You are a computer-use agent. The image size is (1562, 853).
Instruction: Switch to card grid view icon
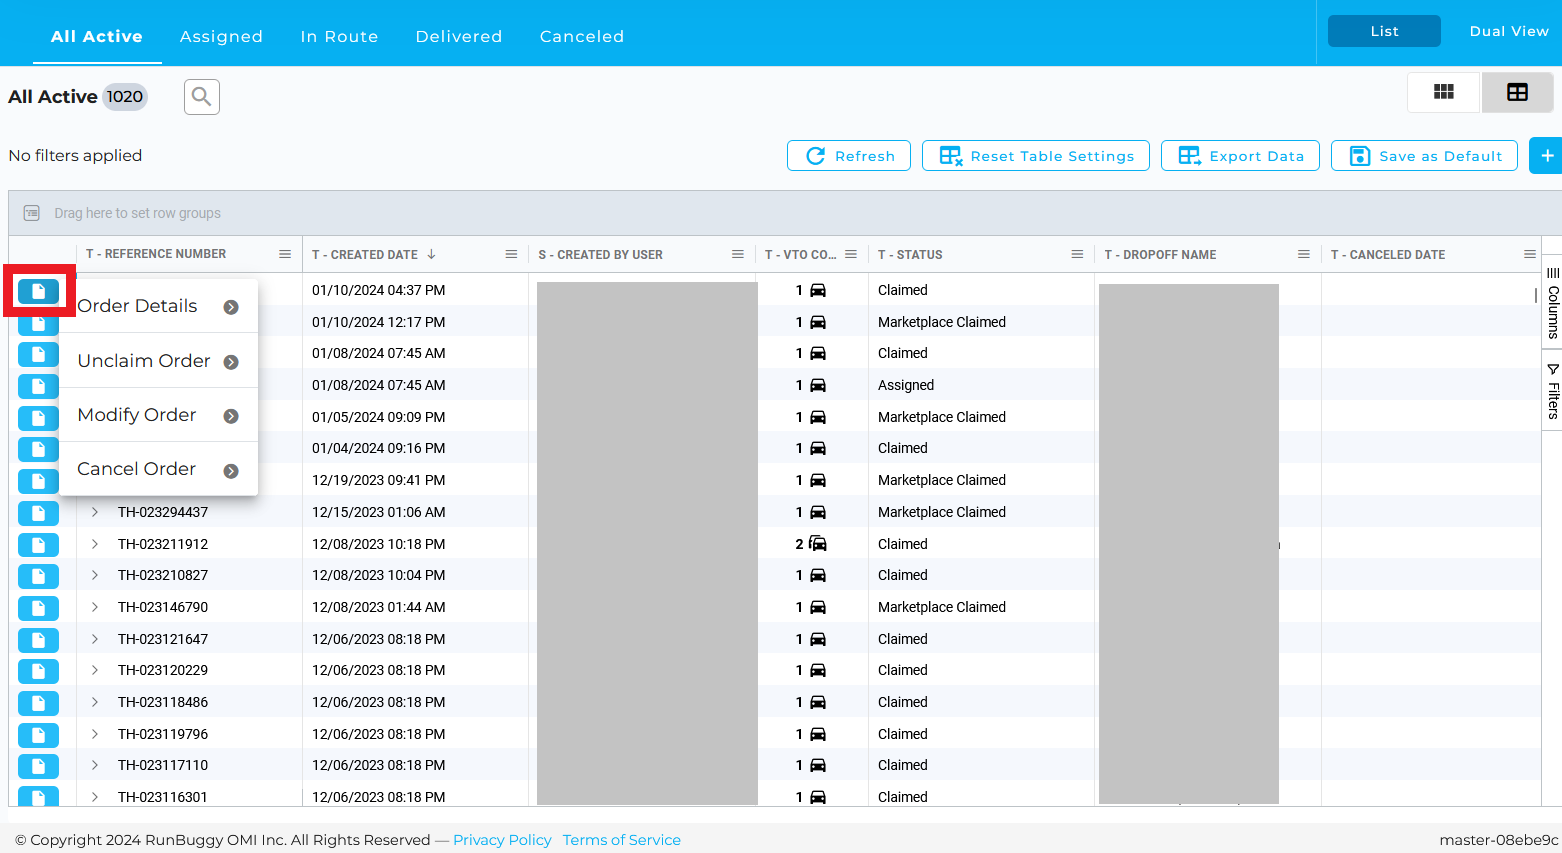(x=1443, y=92)
